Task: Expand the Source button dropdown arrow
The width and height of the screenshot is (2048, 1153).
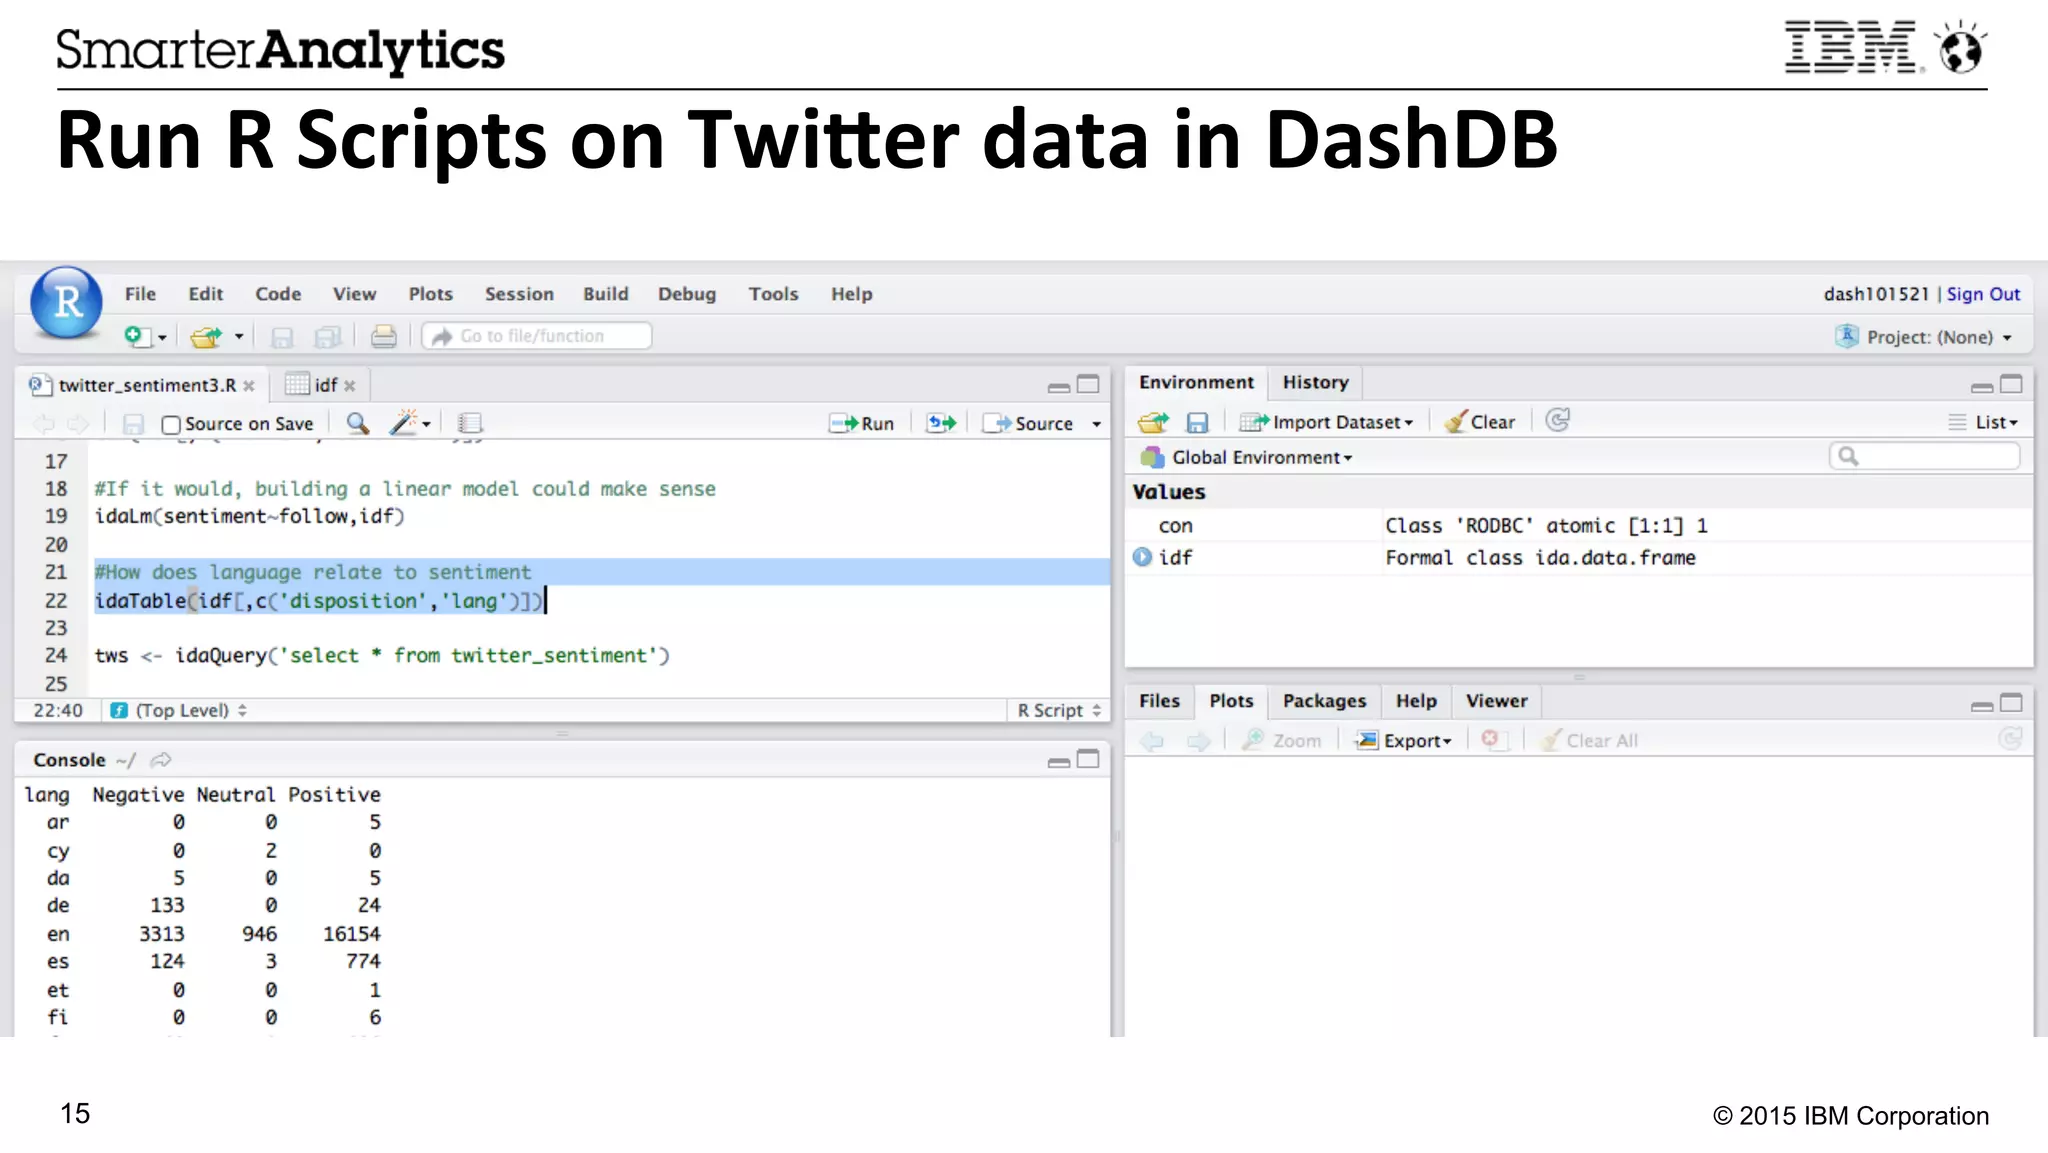Action: (x=1096, y=424)
